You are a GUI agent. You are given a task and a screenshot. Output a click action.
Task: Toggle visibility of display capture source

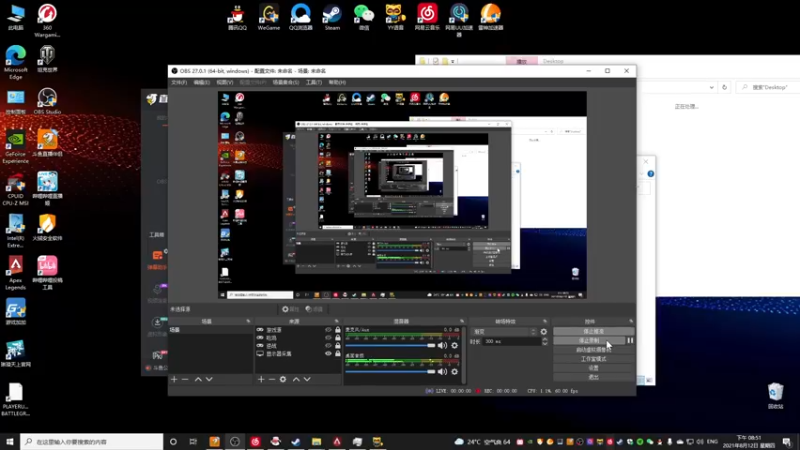click(328, 353)
